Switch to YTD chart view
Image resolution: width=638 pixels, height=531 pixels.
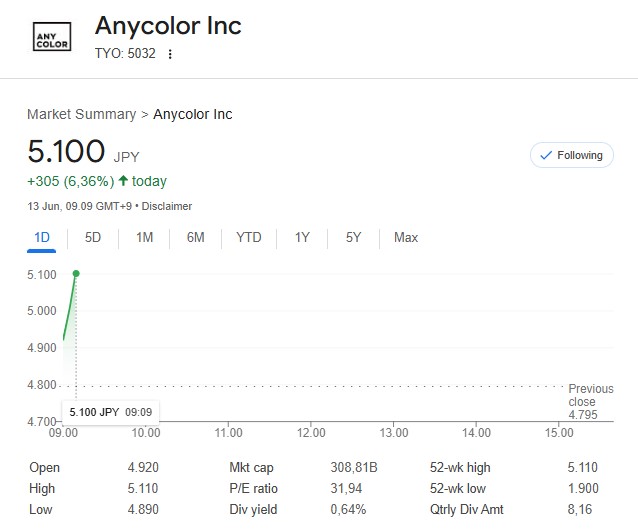coord(248,237)
